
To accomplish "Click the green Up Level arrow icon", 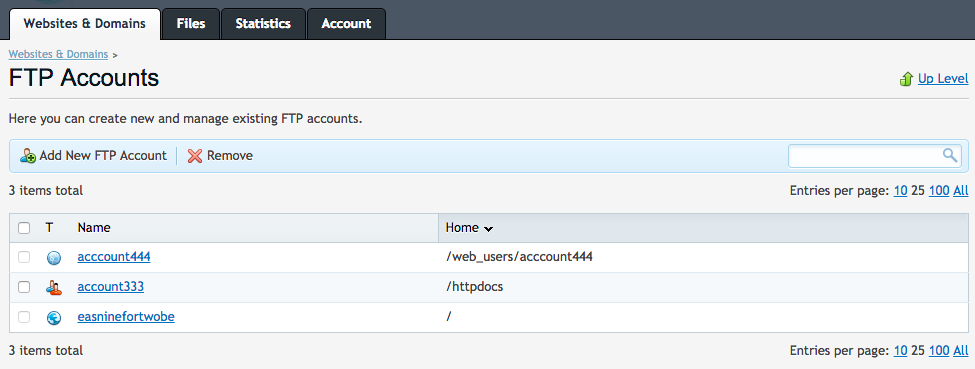I will [x=907, y=79].
